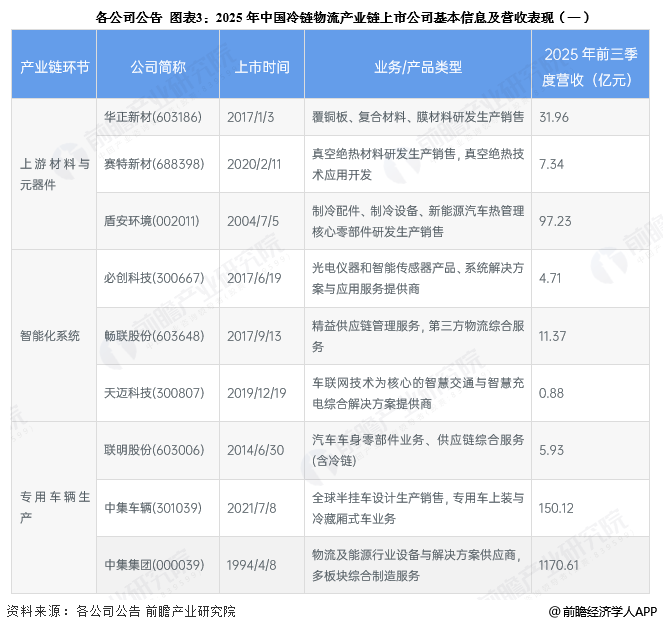
Task: Click the chart title 图表3
Action: (x=342, y=17)
